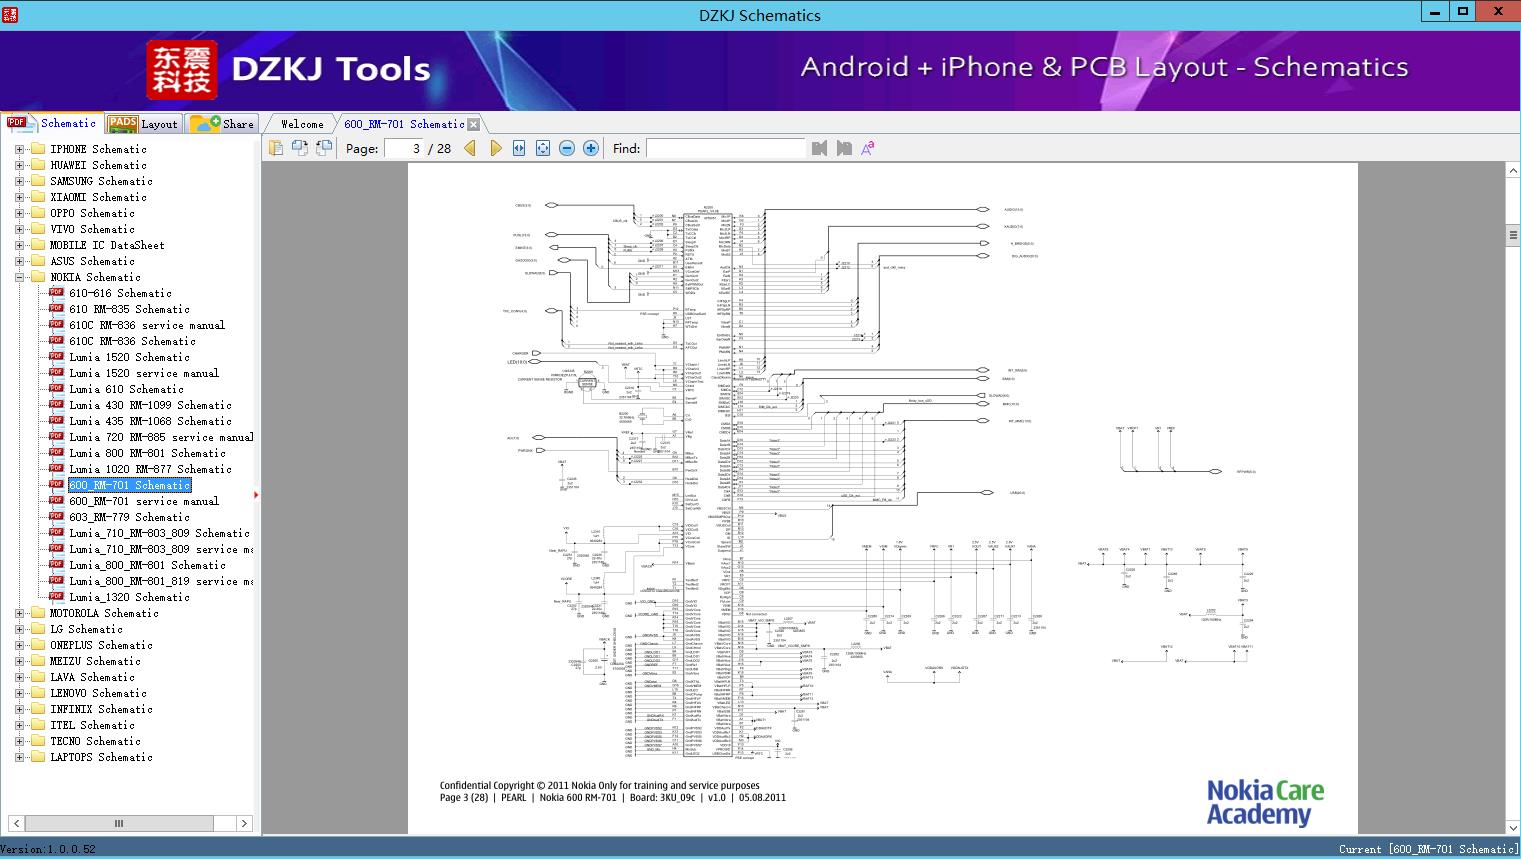The image size is (1521, 859).
Task: Select 603_RM-779 Schematic in the tree
Action: tap(129, 517)
